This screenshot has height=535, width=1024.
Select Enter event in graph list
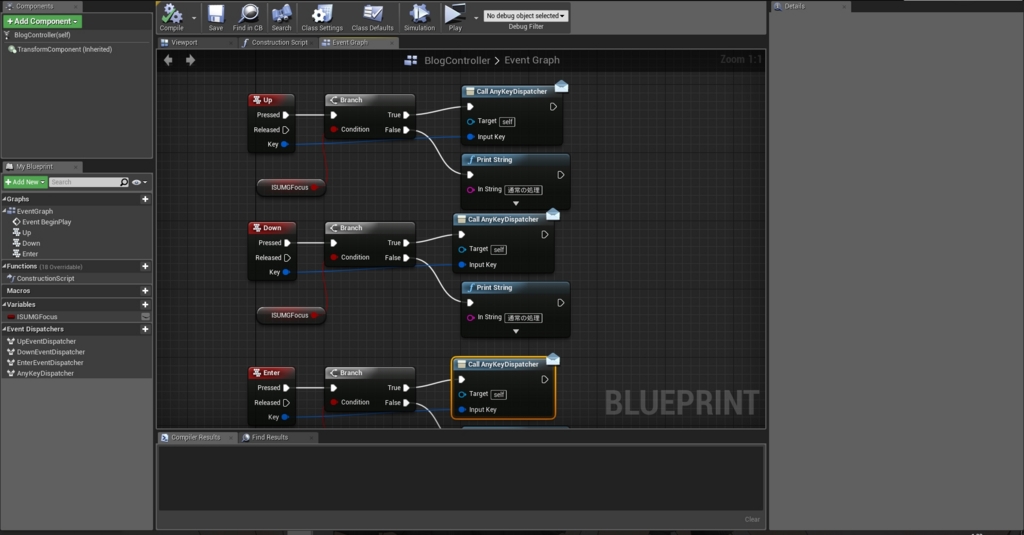coord(30,254)
